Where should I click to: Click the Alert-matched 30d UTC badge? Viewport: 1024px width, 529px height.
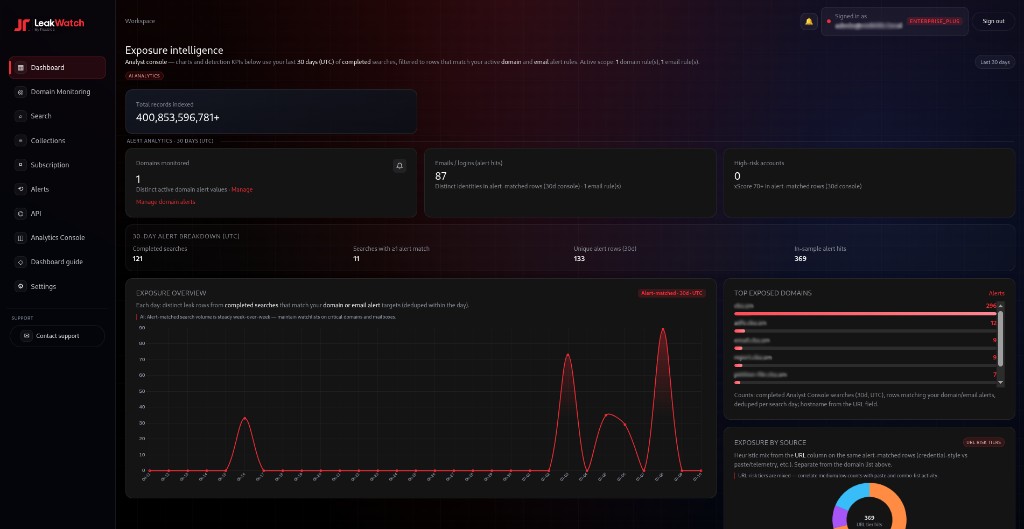click(672, 293)
